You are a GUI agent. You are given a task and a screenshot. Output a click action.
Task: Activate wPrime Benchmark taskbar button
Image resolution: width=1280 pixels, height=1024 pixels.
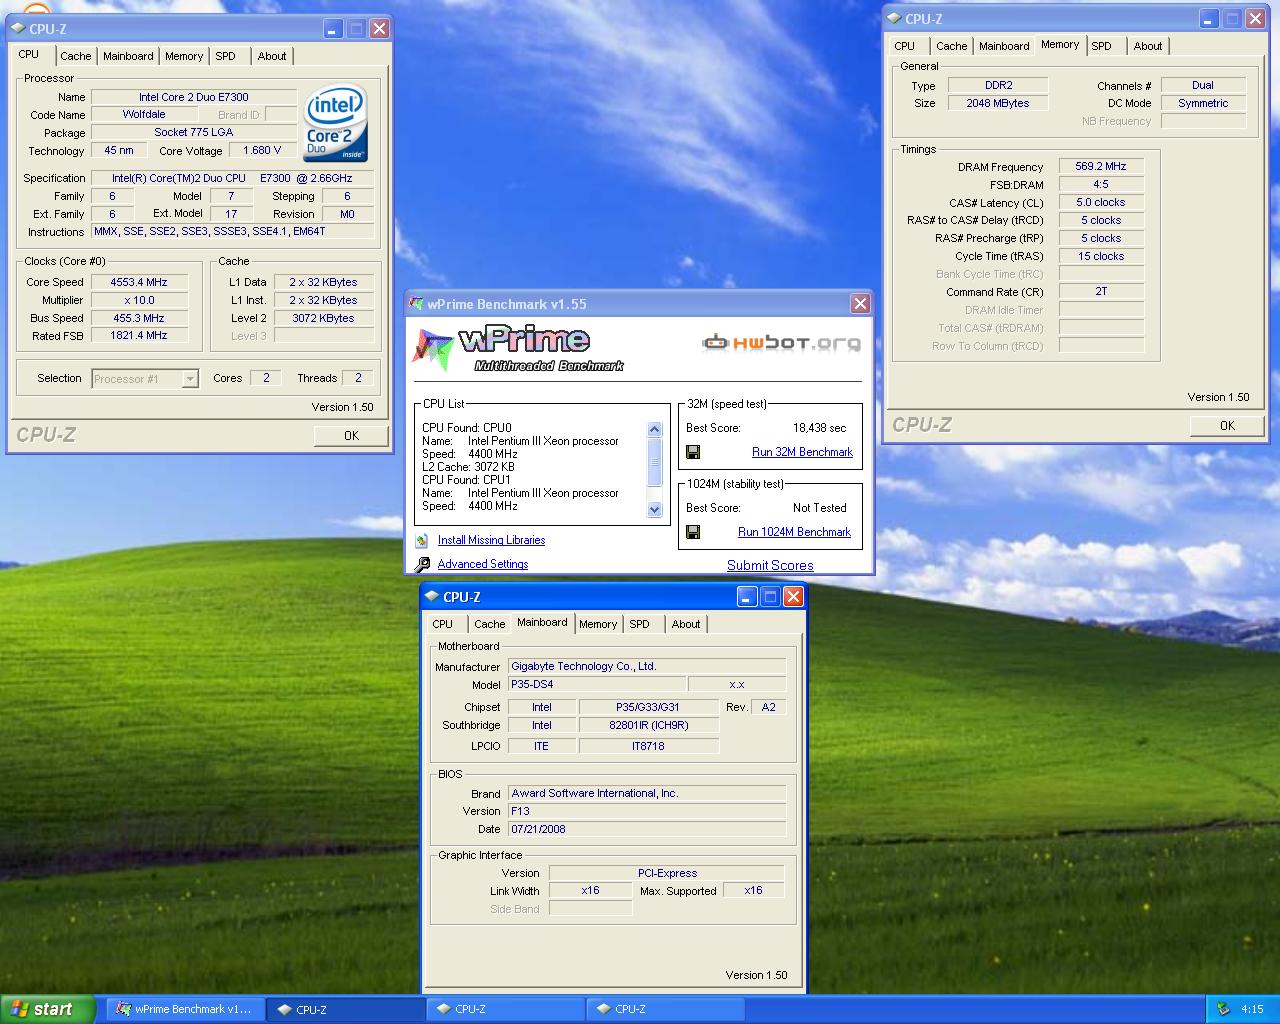coord(185,1009)
